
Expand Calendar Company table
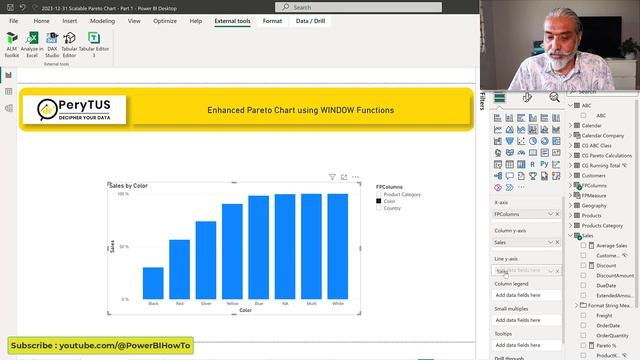tap(571, 136)
